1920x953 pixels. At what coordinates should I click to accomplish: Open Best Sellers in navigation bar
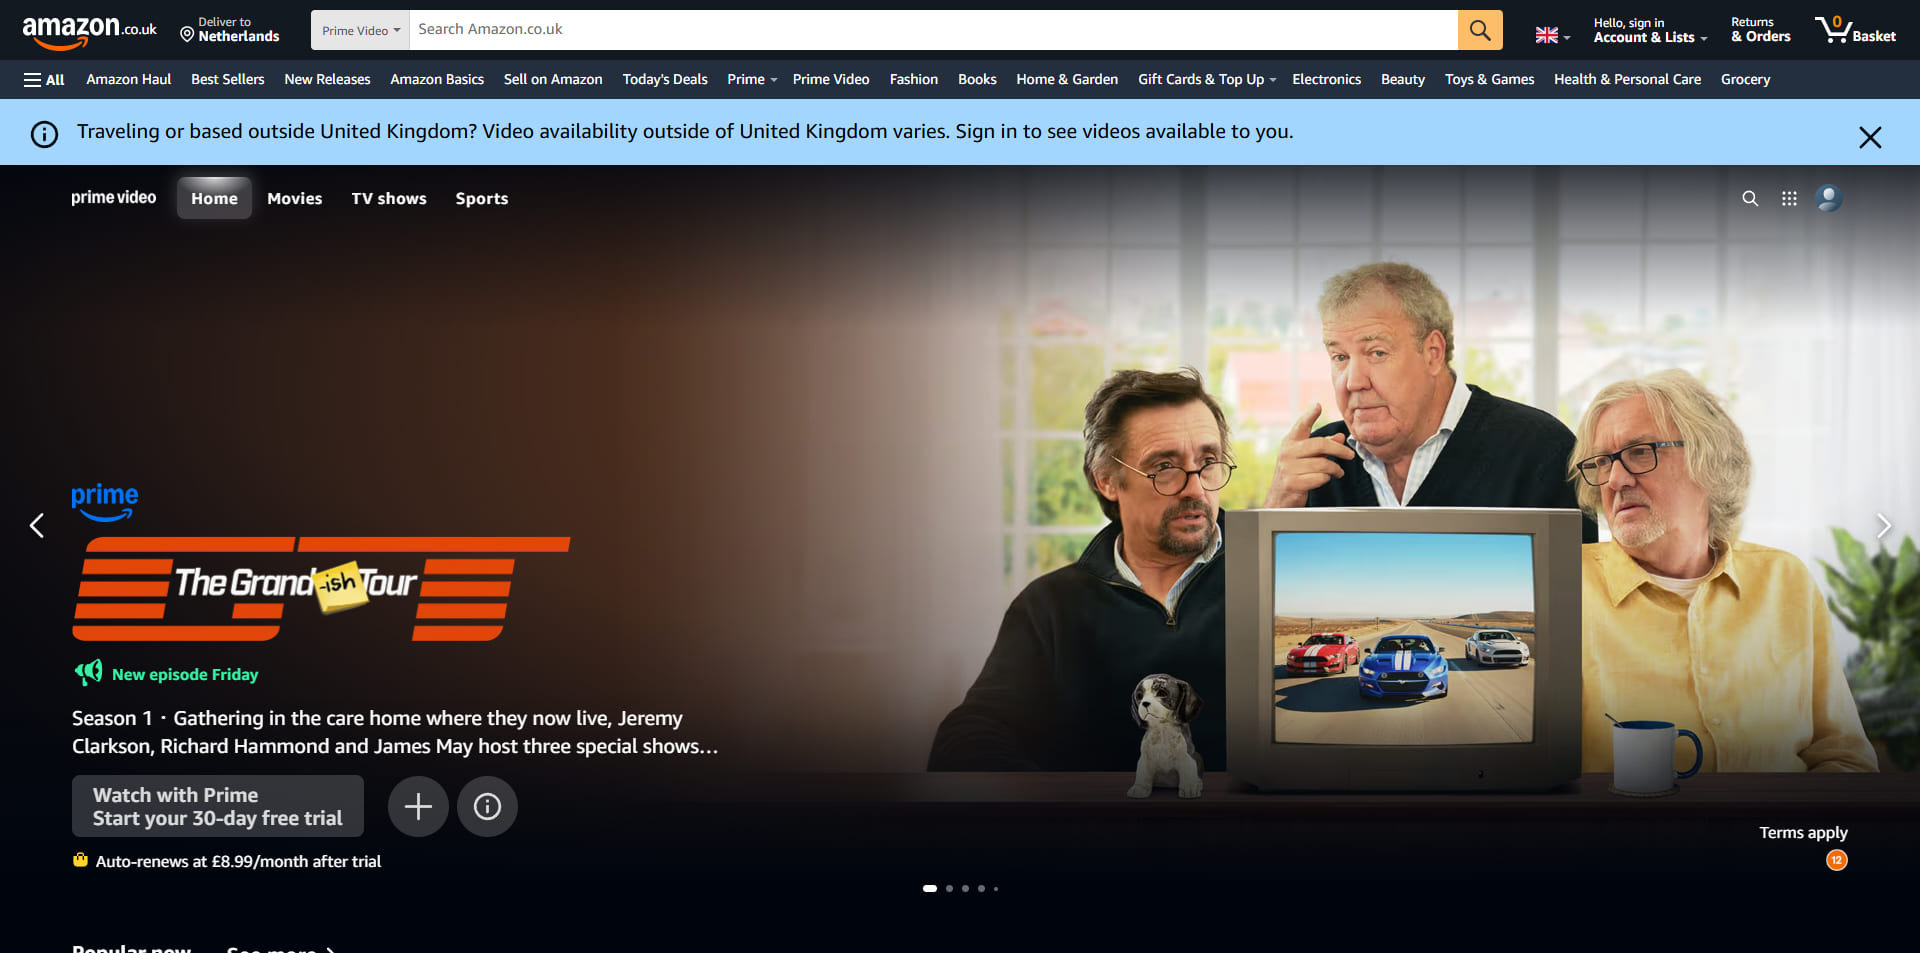(x=228, y=79)
